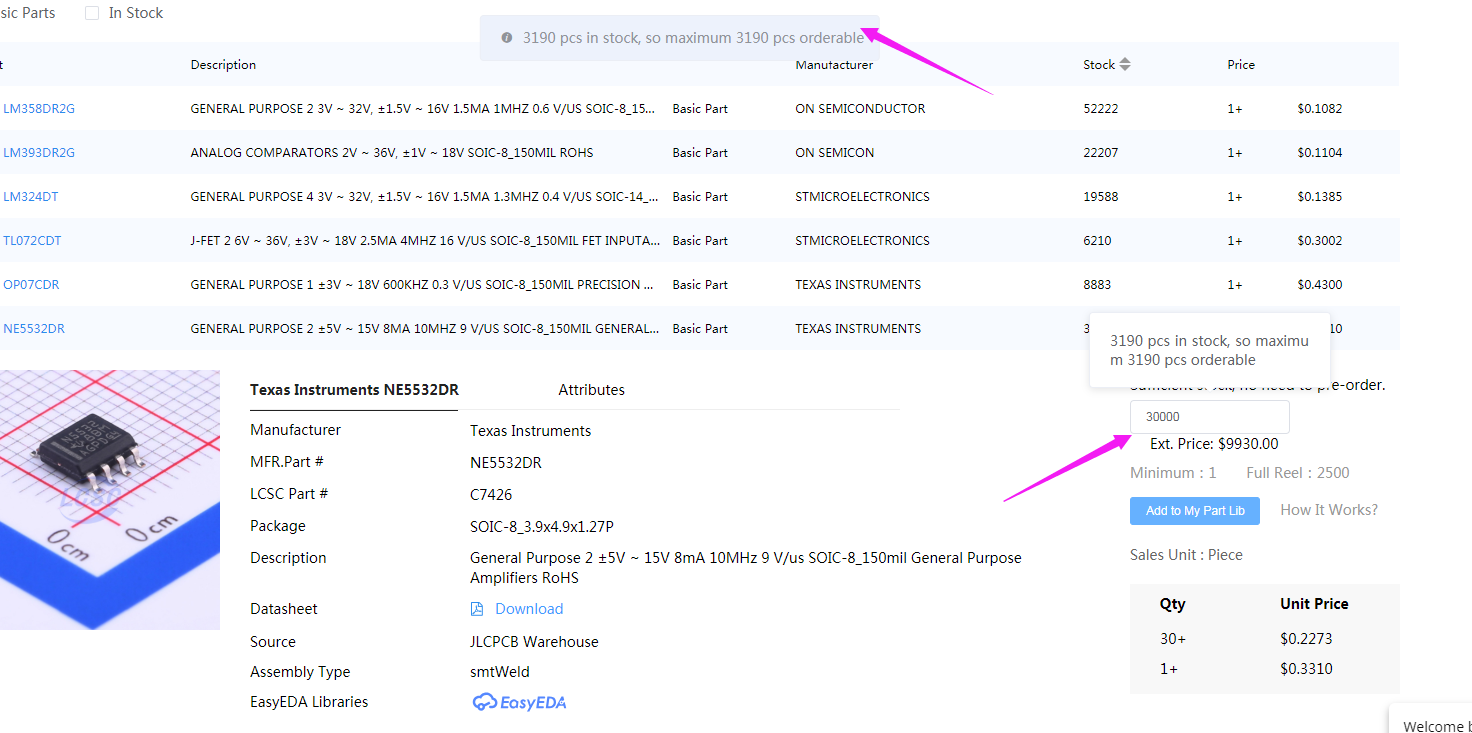
Task: Click the info icon in the stock notice
Action: coord(507,38)
